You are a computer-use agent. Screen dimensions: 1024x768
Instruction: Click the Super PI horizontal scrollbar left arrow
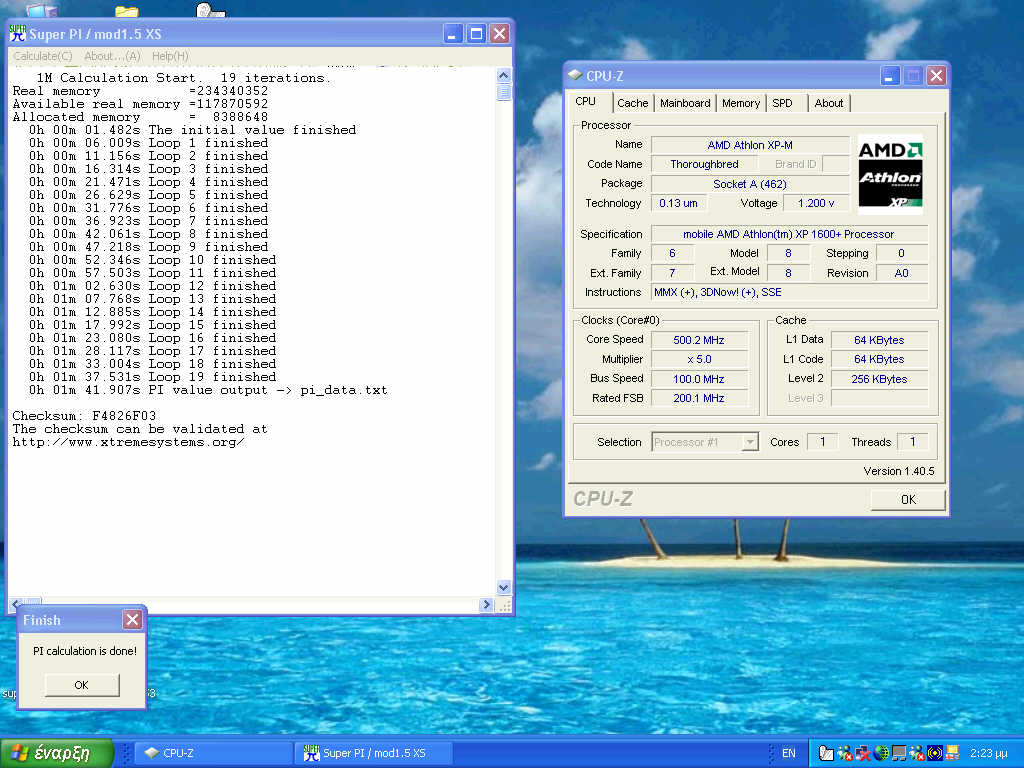16,603
